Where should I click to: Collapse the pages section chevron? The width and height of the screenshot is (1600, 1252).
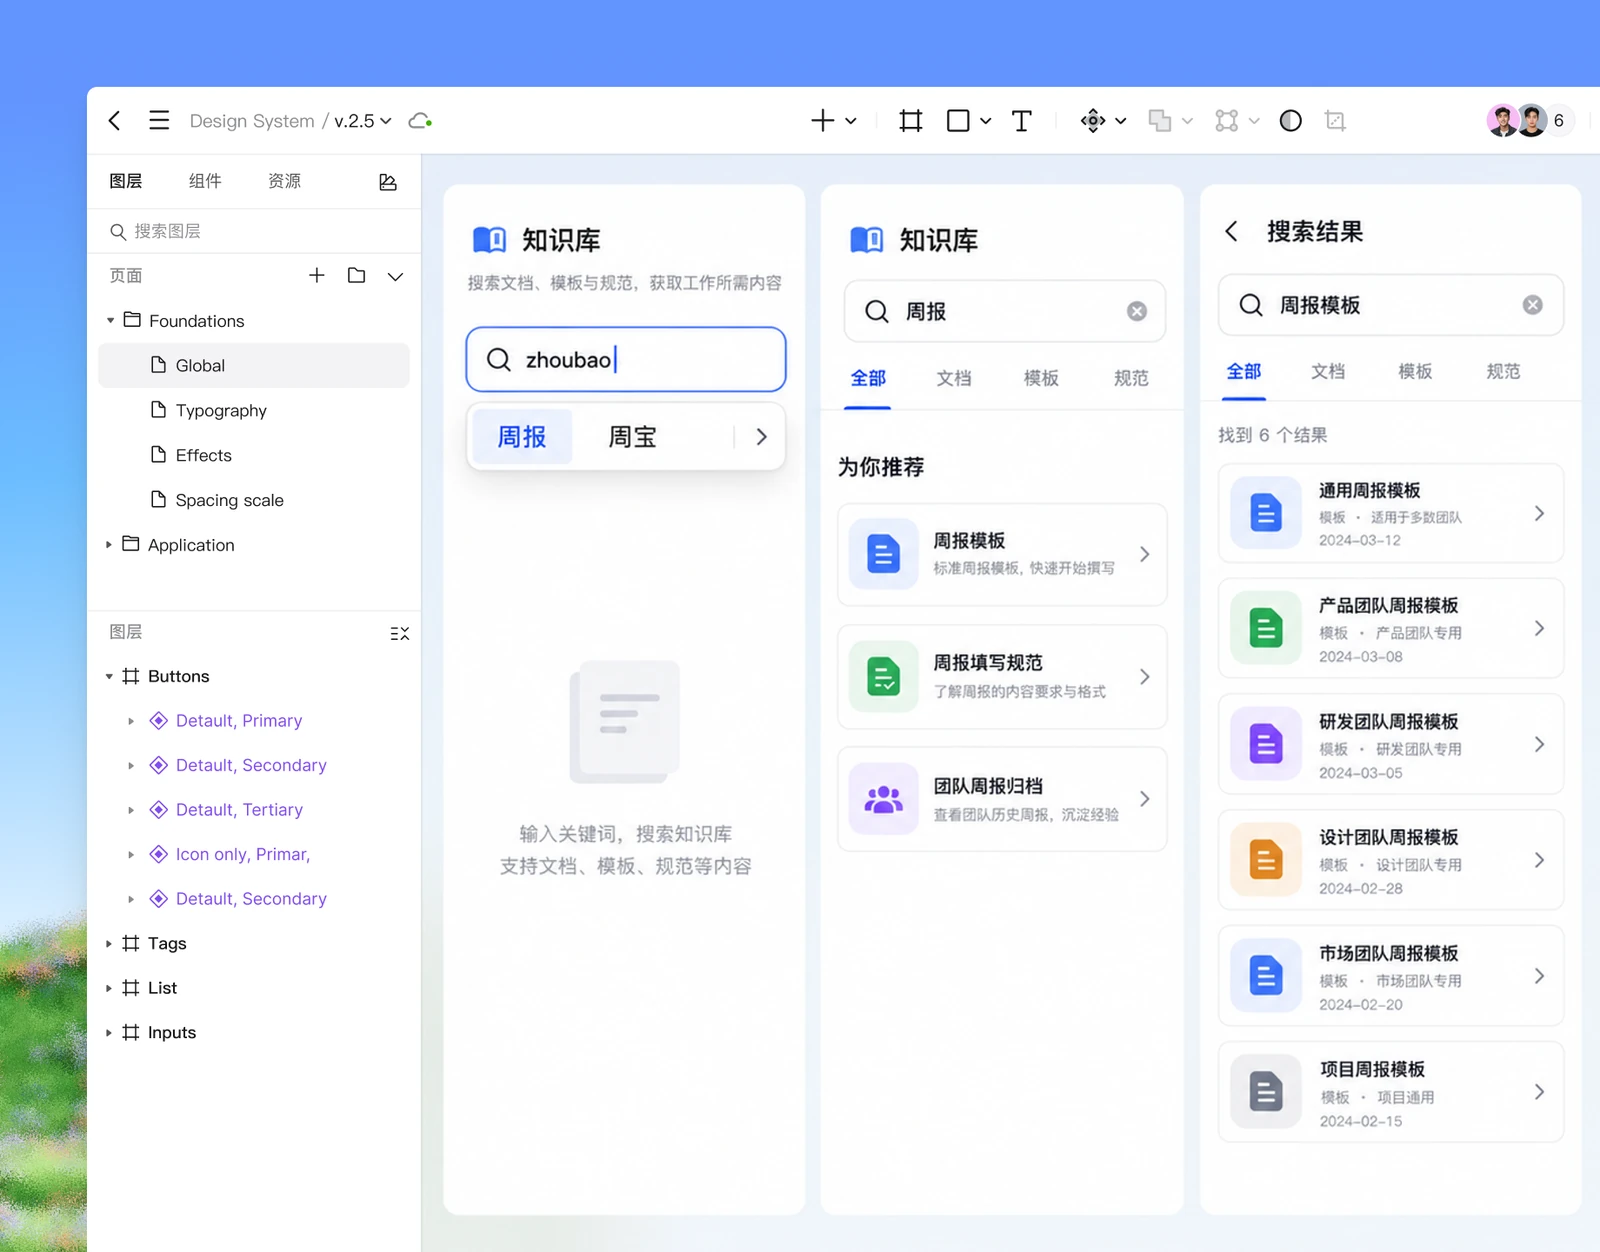pos(395,276)
